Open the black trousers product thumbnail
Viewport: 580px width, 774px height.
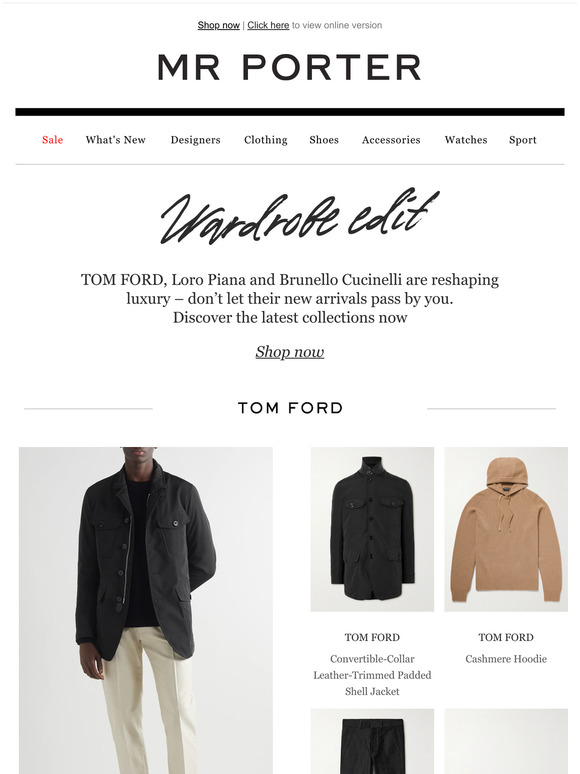[x=372, y=741]
